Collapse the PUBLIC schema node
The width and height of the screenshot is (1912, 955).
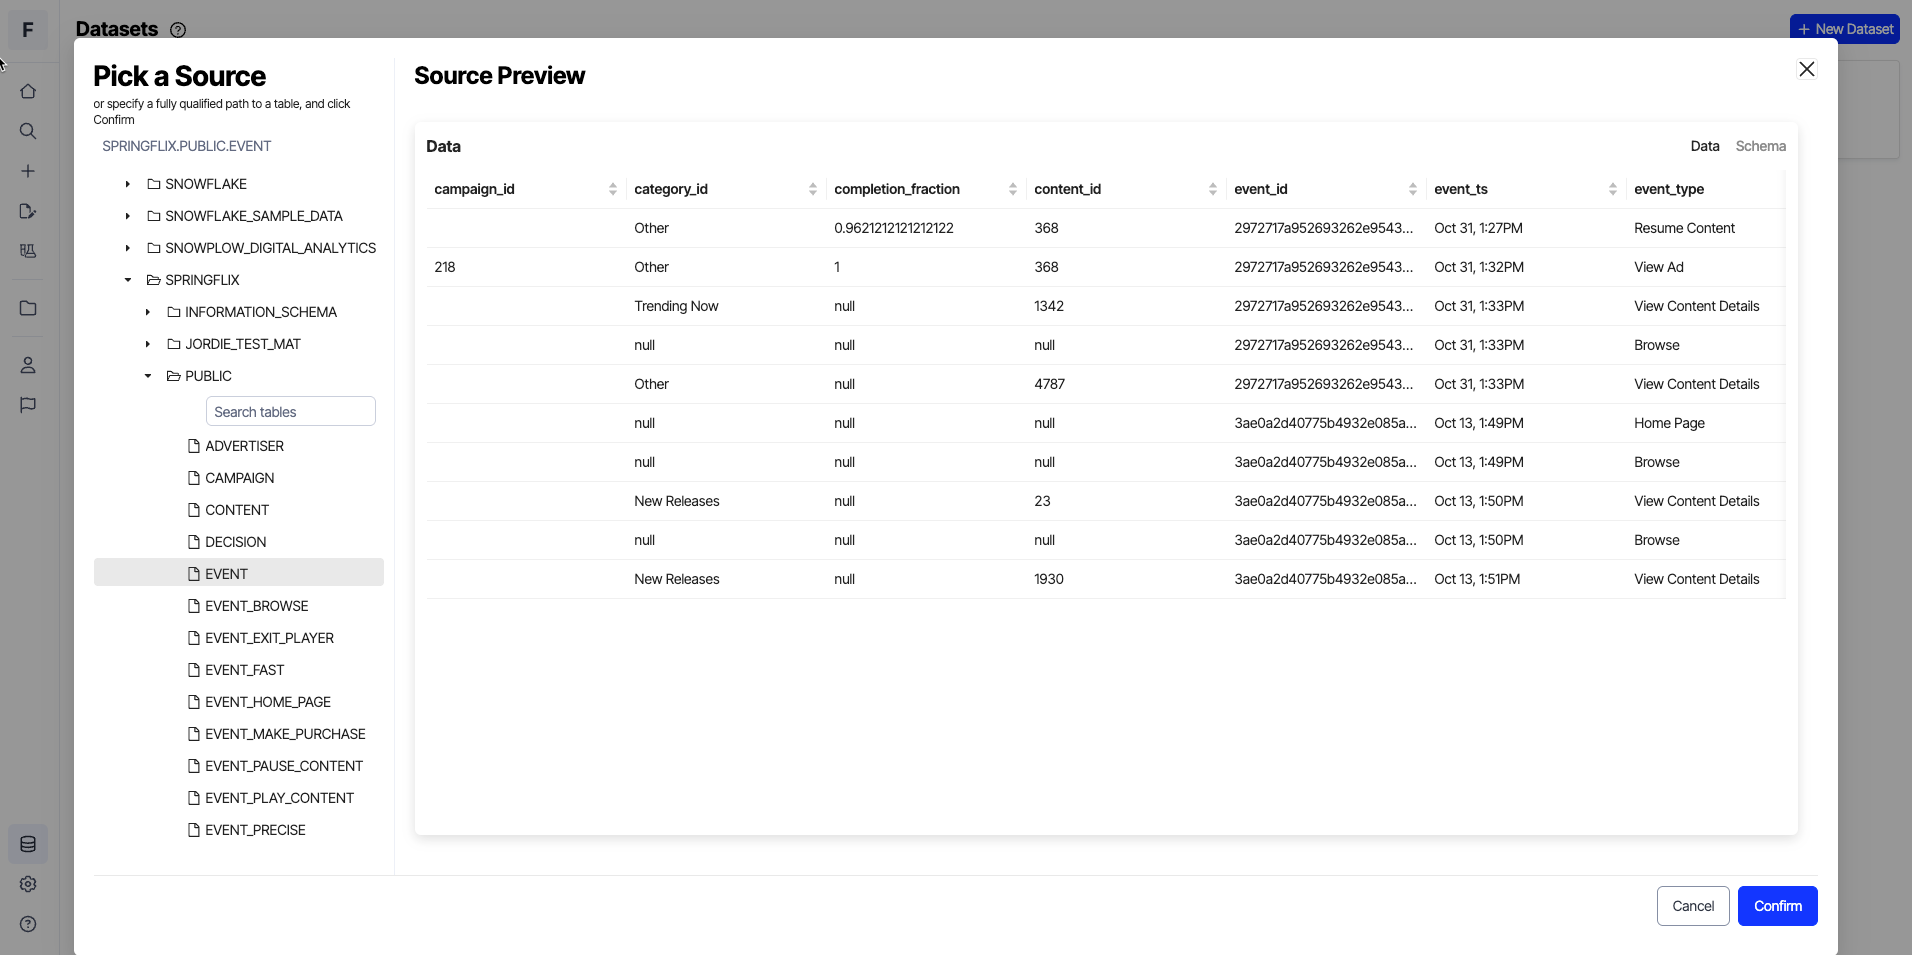(x=148, y=376)
